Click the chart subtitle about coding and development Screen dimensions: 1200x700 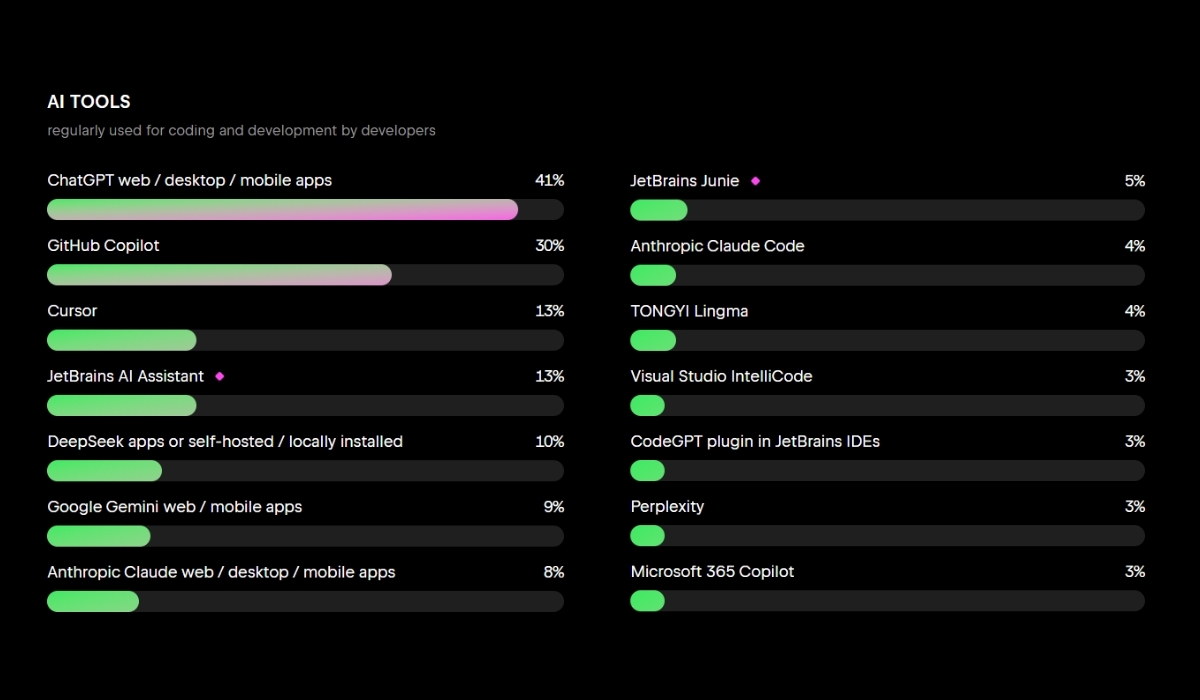click(241, 131)
